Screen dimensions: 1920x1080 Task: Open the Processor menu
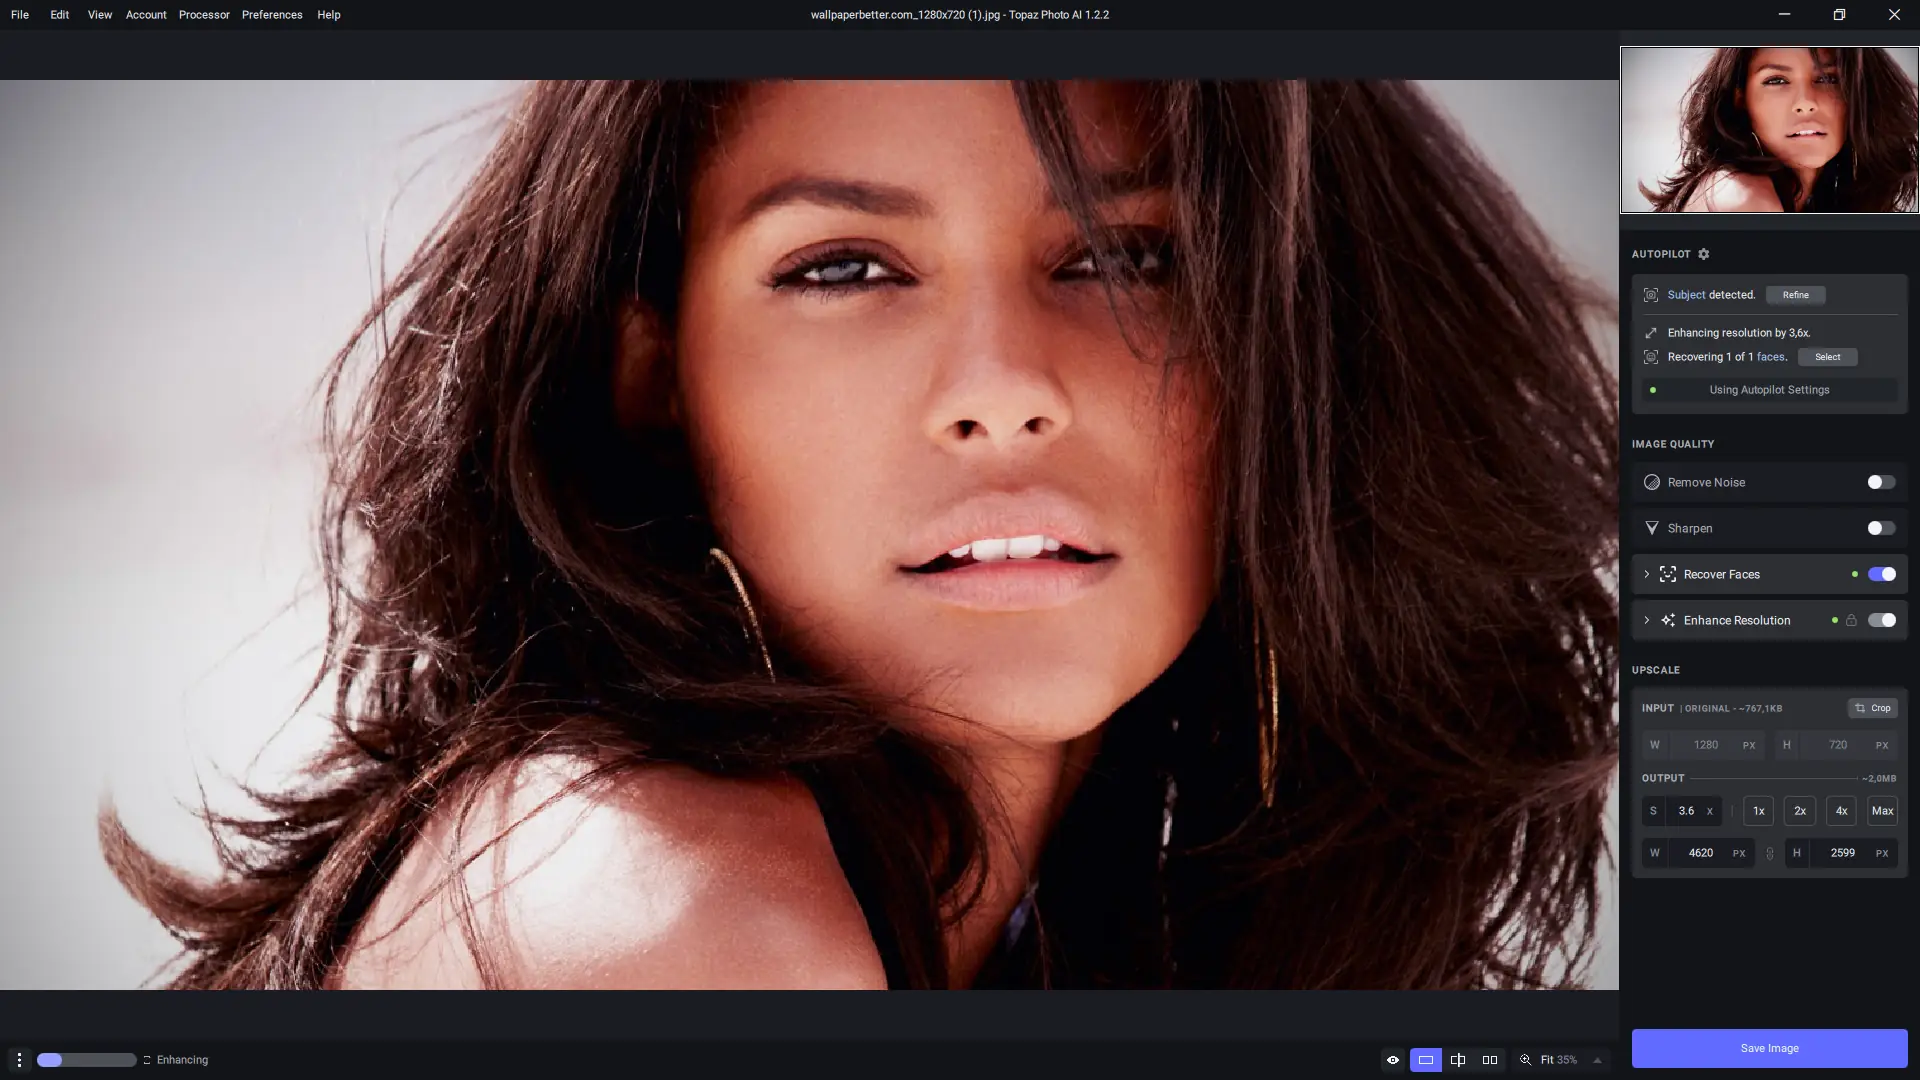pos(204,15)
